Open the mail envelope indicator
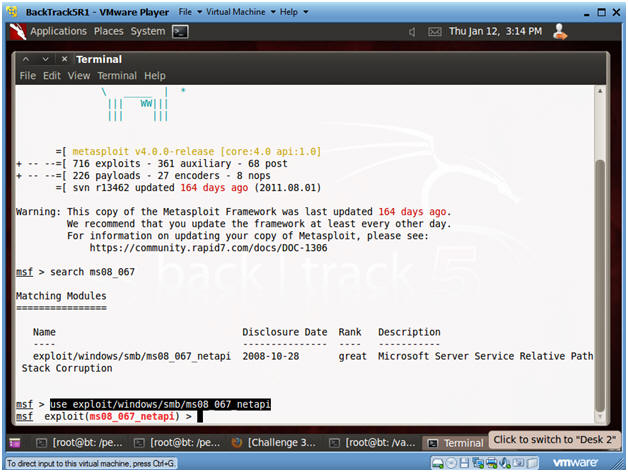This screenshot has height=472, width=628. point(435,32)
